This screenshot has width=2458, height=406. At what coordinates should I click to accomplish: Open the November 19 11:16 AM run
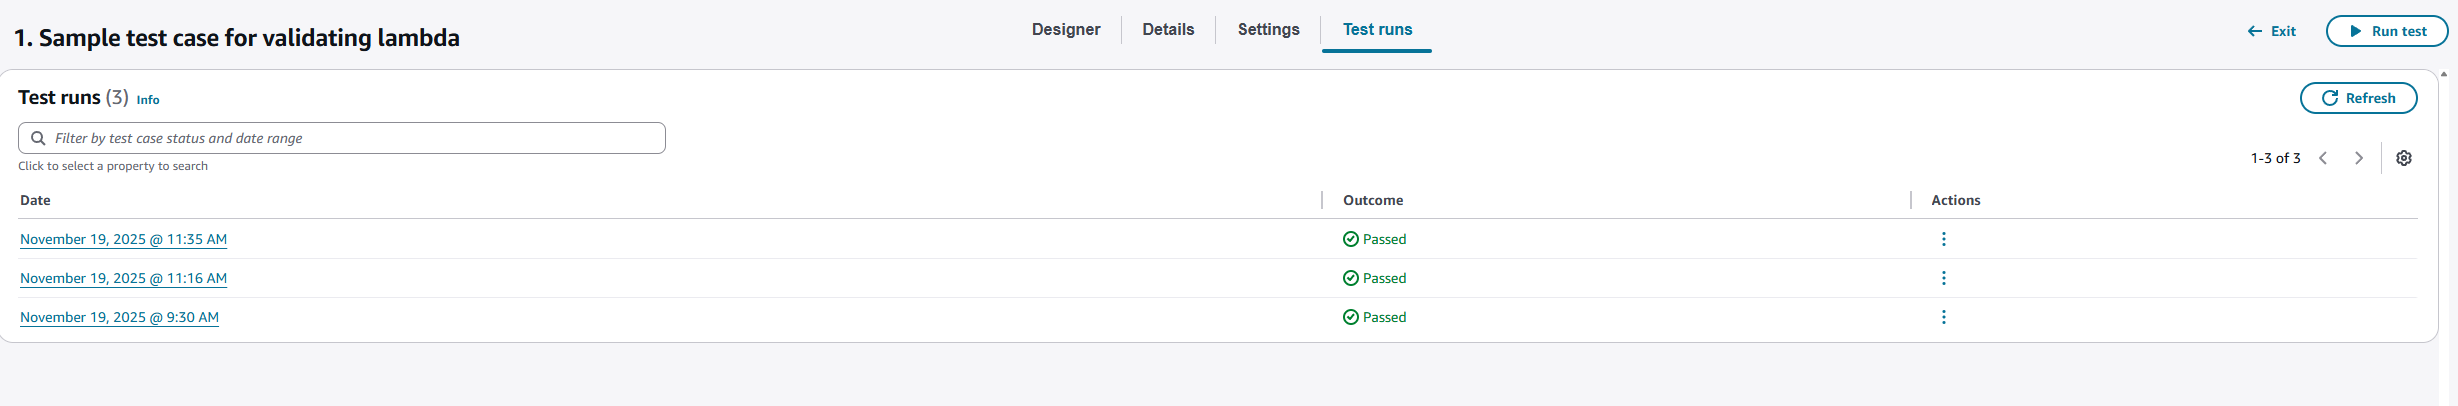point(123,278)
